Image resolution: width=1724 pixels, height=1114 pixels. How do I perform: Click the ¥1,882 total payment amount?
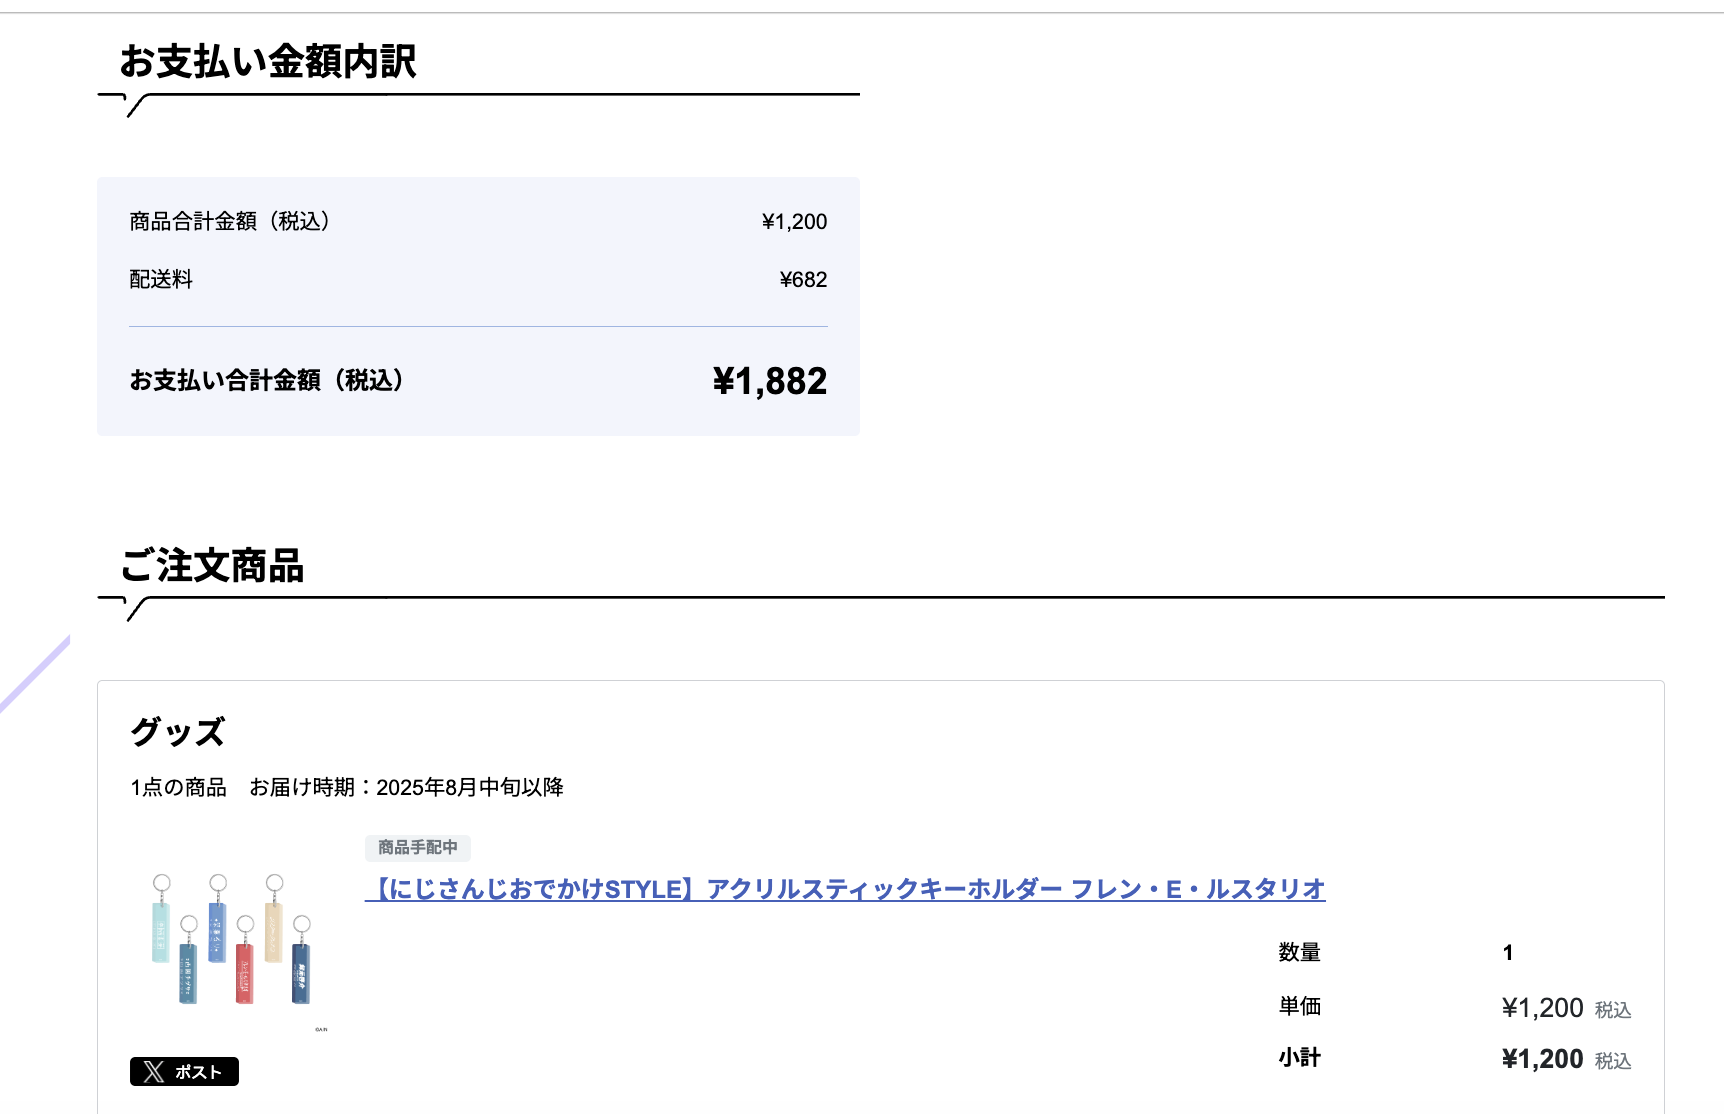pyautogui.click(x=769, y=381)
